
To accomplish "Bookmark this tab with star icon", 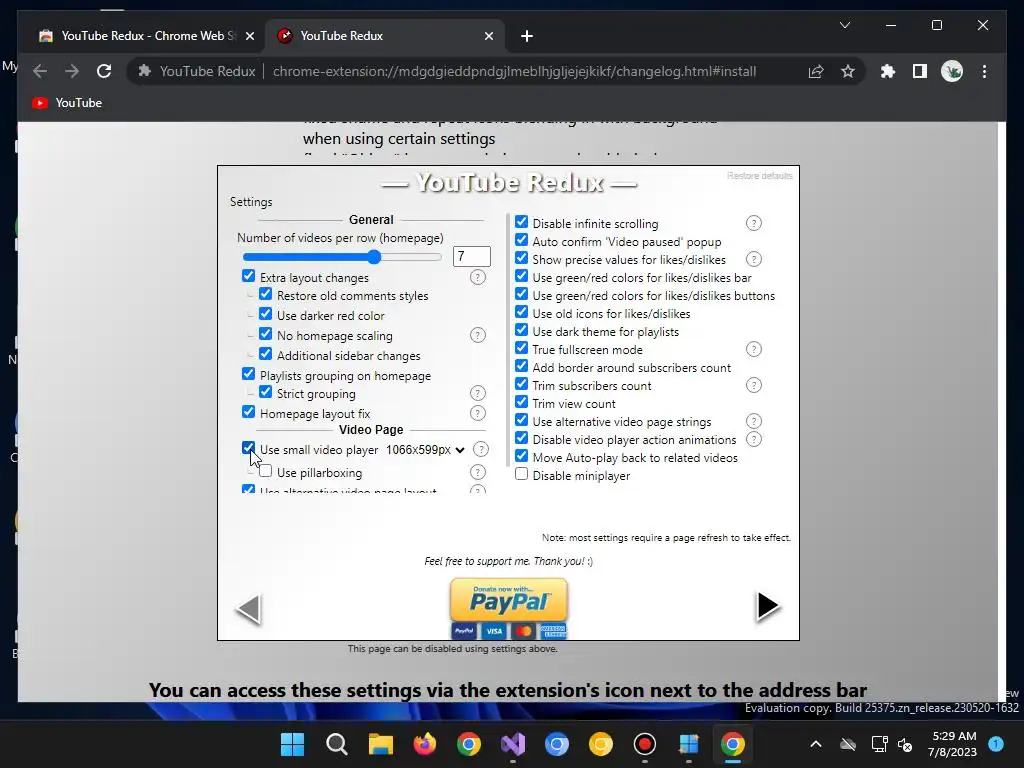I will tap(848, 71).
